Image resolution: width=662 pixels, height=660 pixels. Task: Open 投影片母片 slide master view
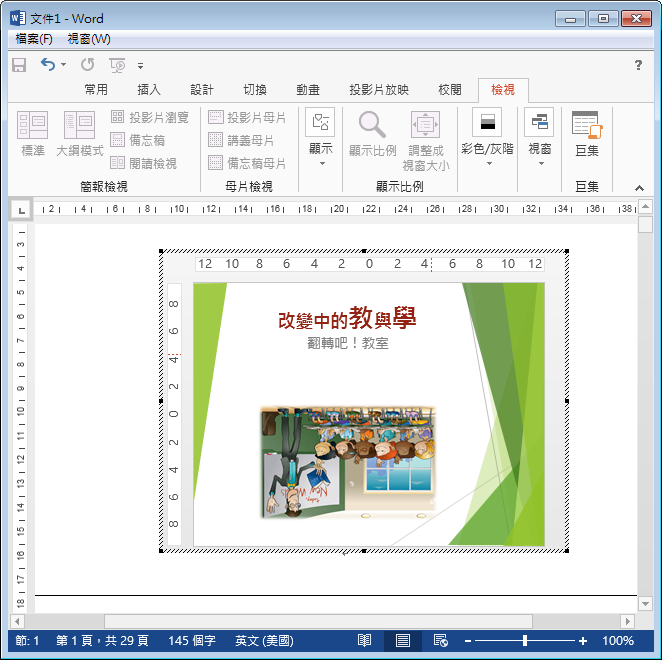(247, 117)
